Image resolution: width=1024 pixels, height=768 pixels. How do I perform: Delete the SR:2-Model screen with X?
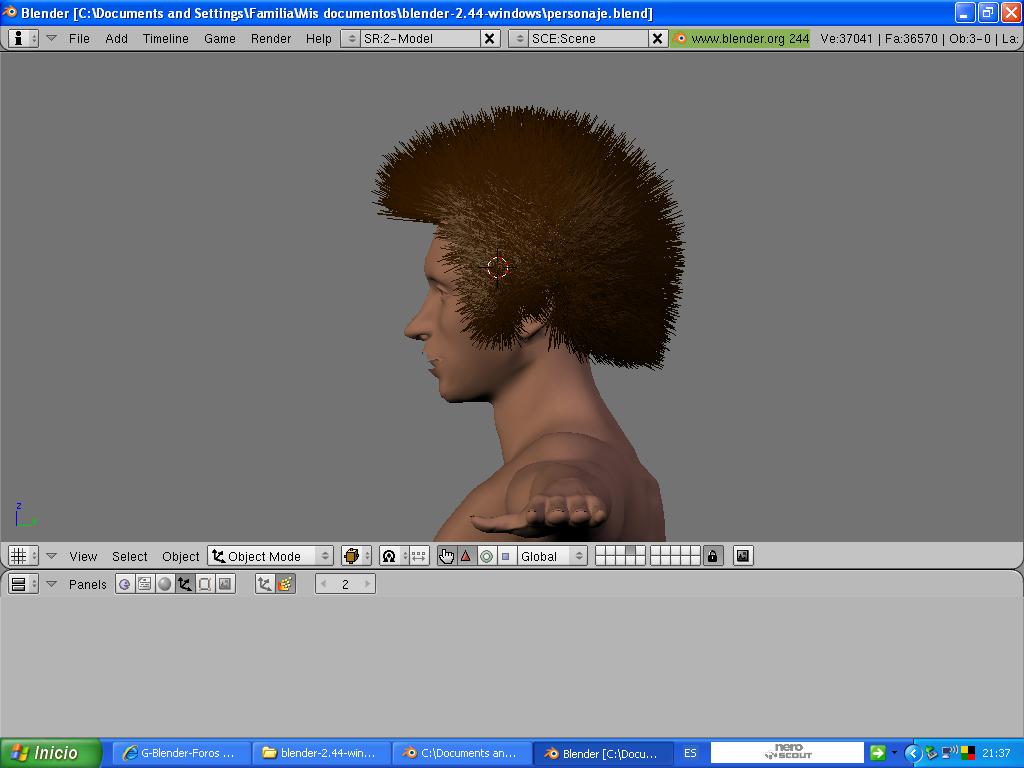click(490, 38)
